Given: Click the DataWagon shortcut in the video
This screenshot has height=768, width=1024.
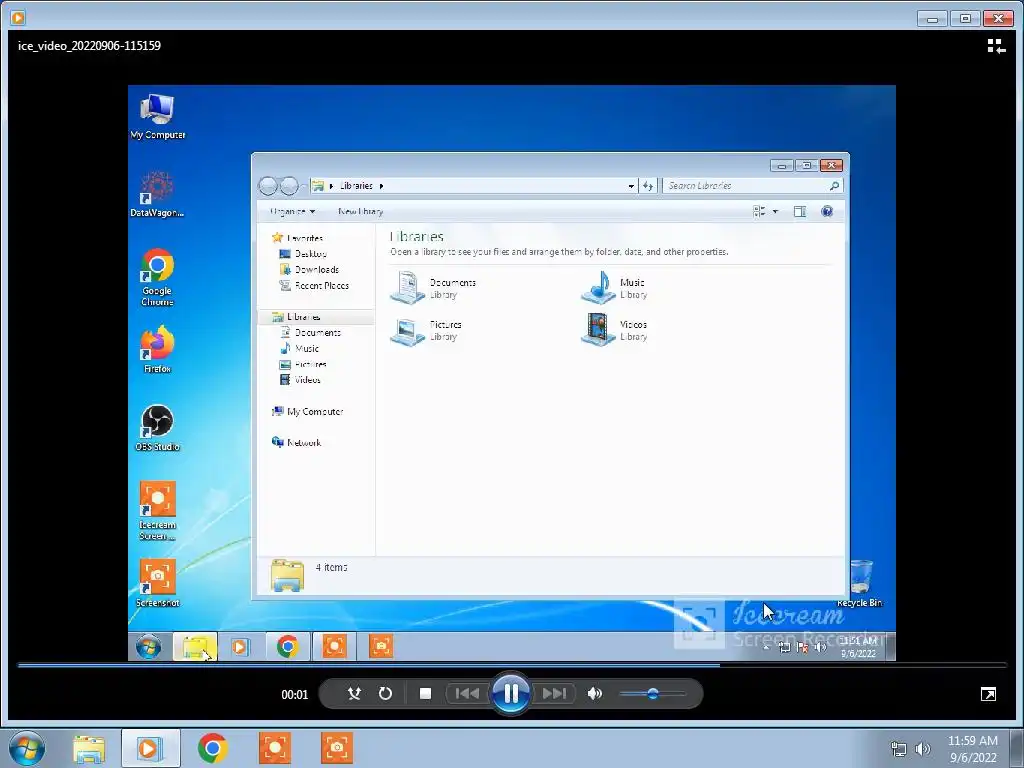Looking at the screenshot, I should pyautogui.click(x=157, y=194).
